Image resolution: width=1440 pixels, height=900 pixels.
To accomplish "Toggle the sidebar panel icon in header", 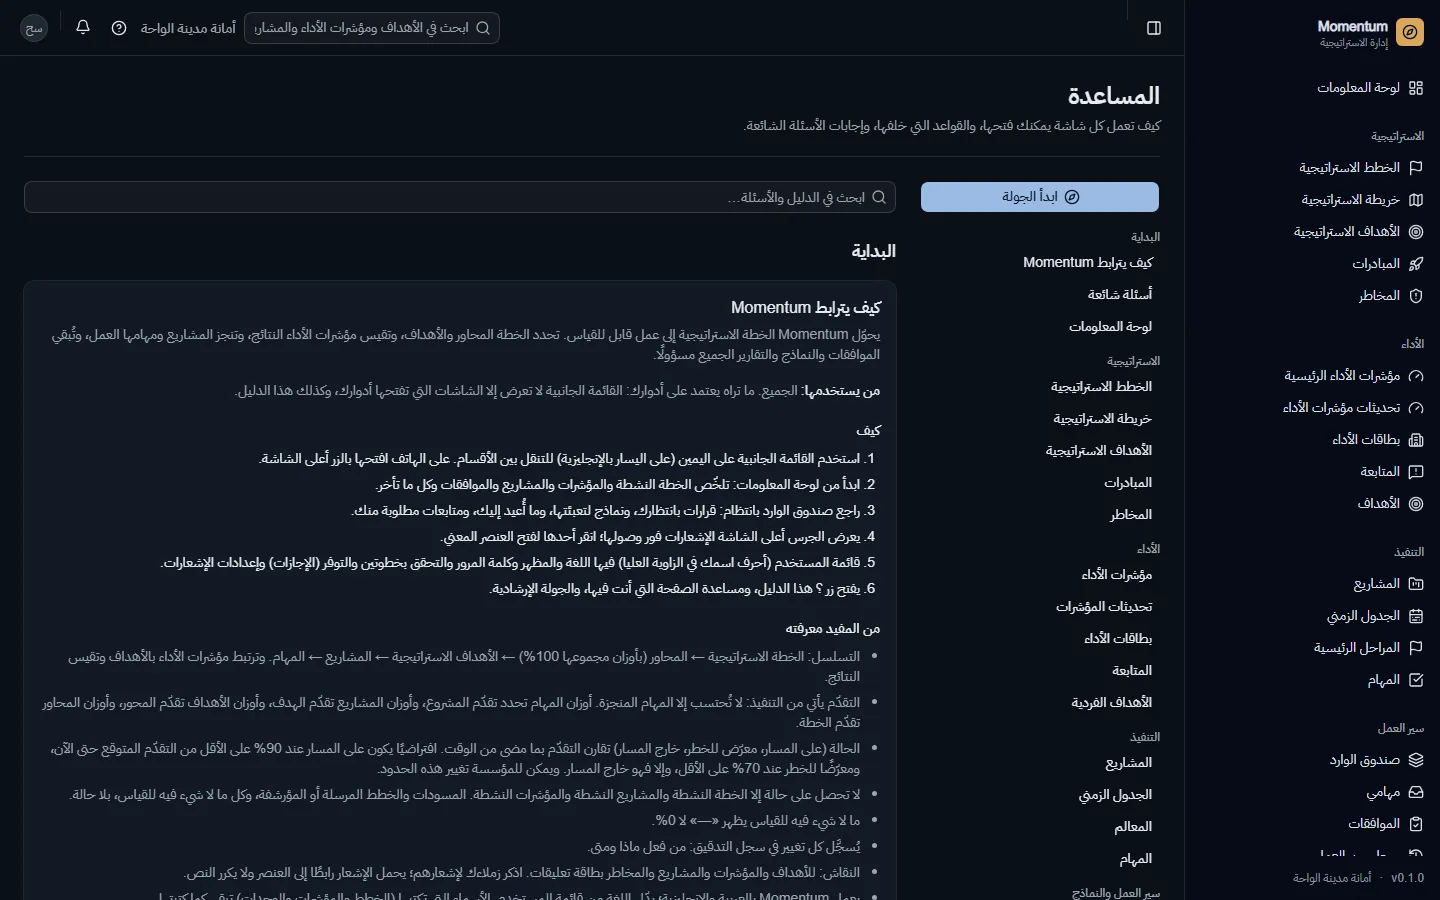I will tap(1154, 28).
